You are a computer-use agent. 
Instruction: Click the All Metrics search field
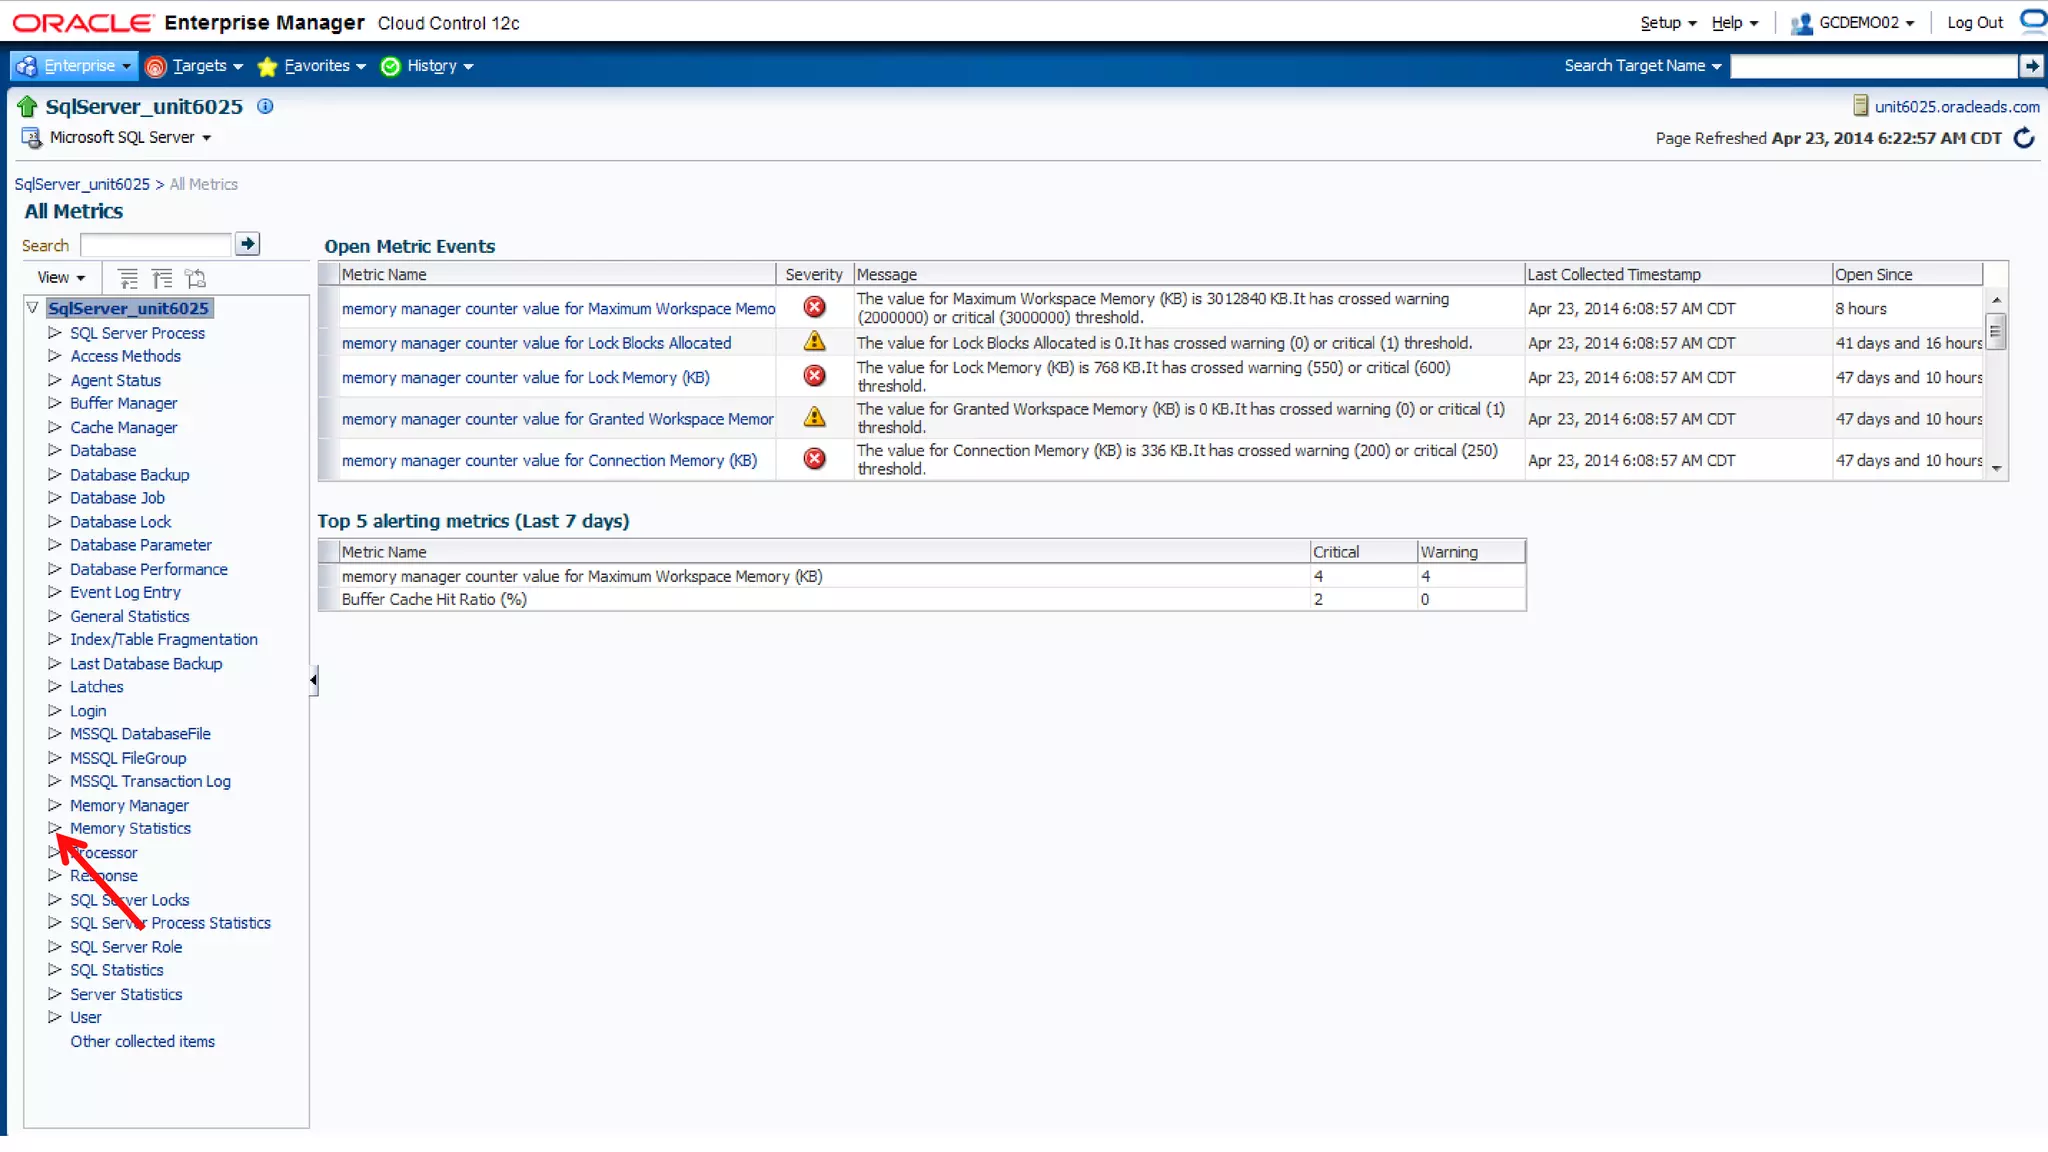coord(156,245)
